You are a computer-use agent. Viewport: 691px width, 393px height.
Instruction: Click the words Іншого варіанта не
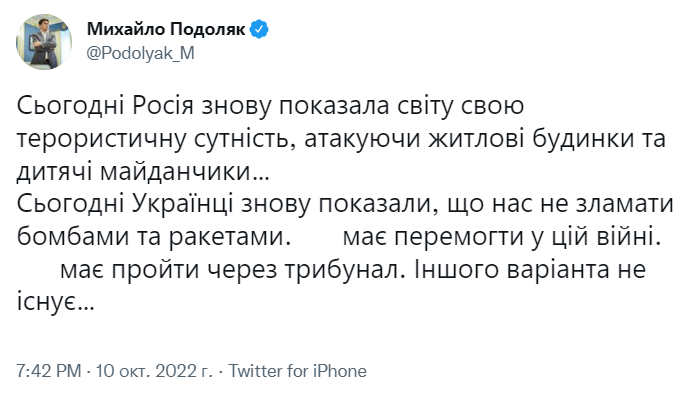click(530, 269)
